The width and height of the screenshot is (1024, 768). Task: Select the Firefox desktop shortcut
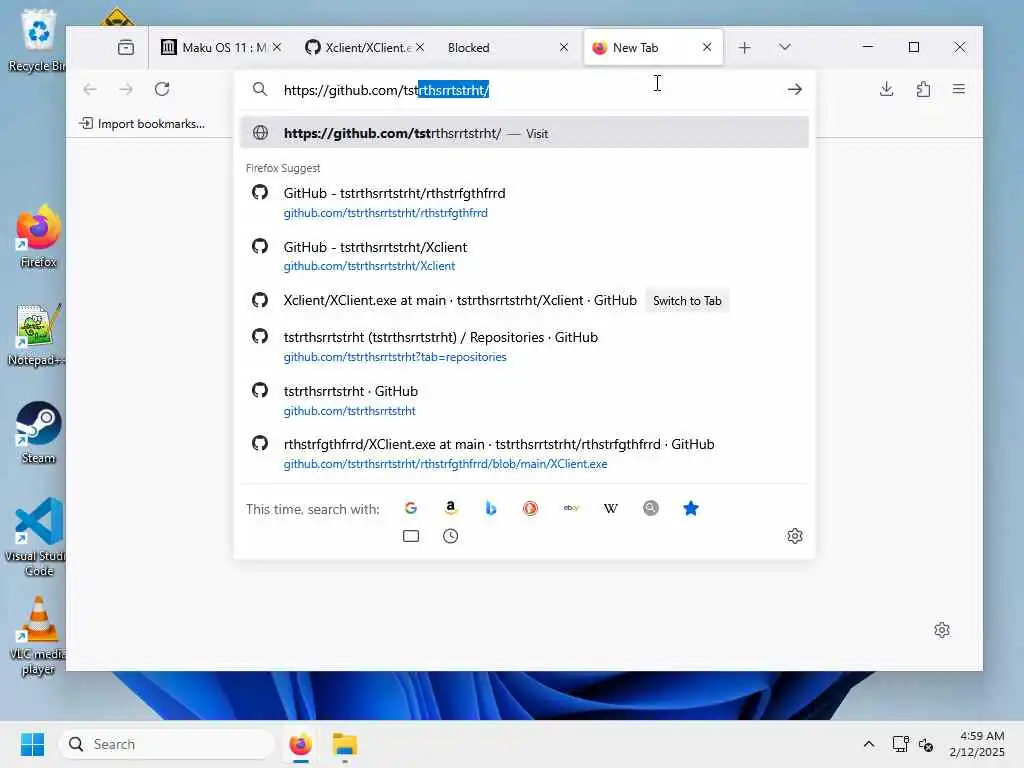click(x=38, y=236)
